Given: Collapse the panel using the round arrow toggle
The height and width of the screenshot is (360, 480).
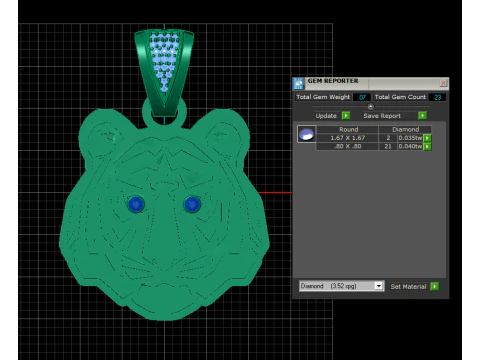Looking at the screenshot, I should (370, 107).
